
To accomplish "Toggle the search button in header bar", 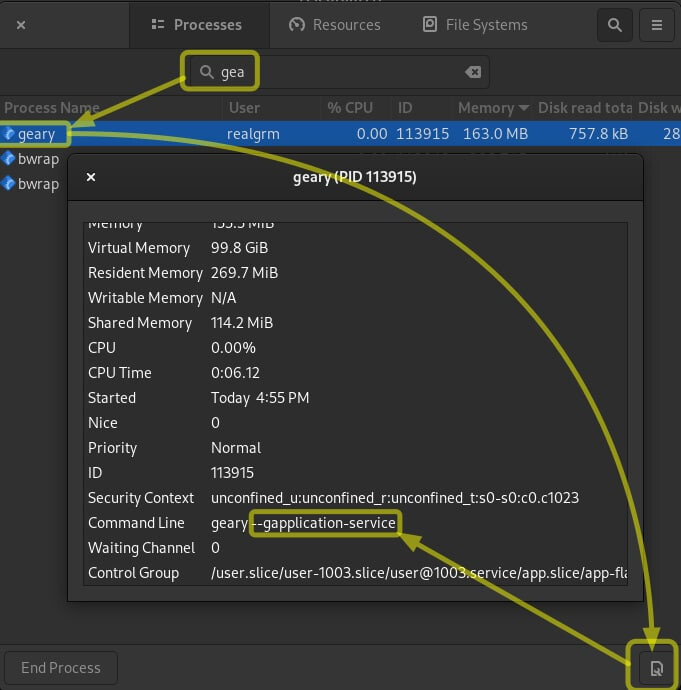I will pyautogui.click(x=615, y=25).
